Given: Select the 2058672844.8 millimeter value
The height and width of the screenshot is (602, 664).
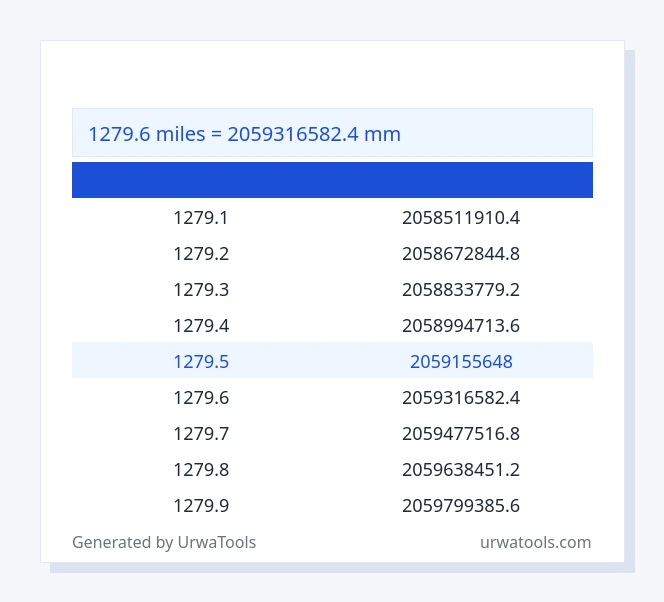Looking at the screenshot, I should coord(461,254).
